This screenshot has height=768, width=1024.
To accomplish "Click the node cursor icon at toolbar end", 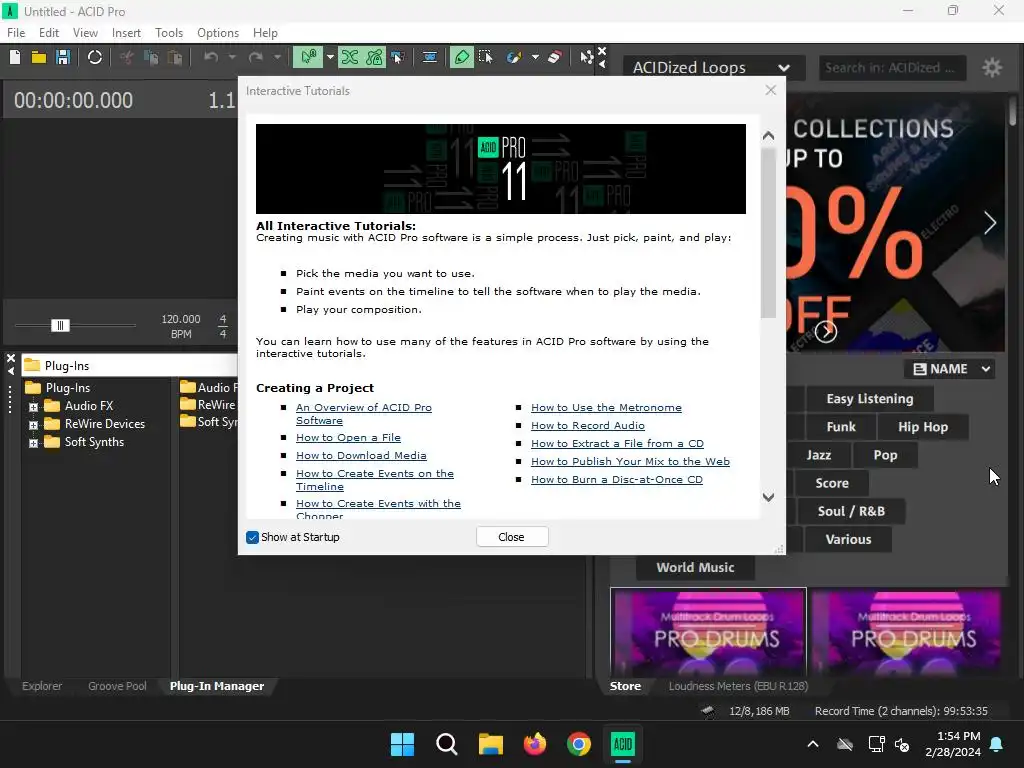I will pos(586,57).
